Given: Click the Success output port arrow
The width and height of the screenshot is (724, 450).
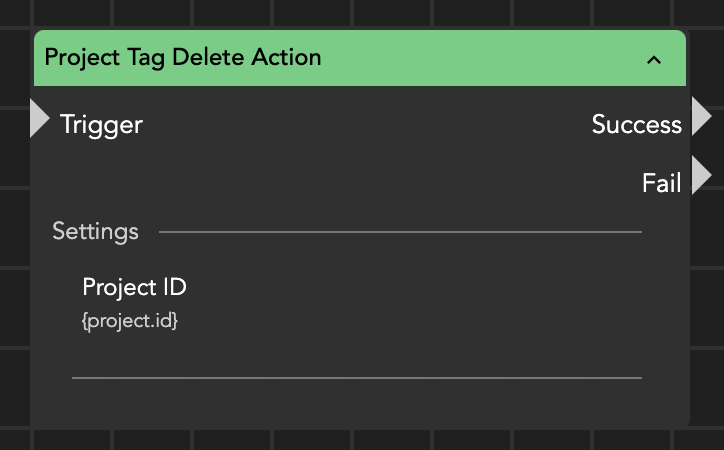Looking at the screenshot, I should point(700,116).
